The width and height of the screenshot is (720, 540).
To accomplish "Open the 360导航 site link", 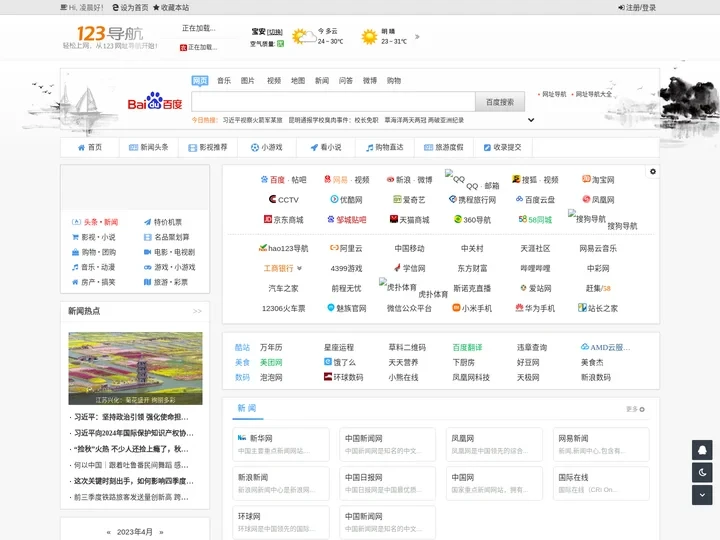I will (x=472, y=220).
